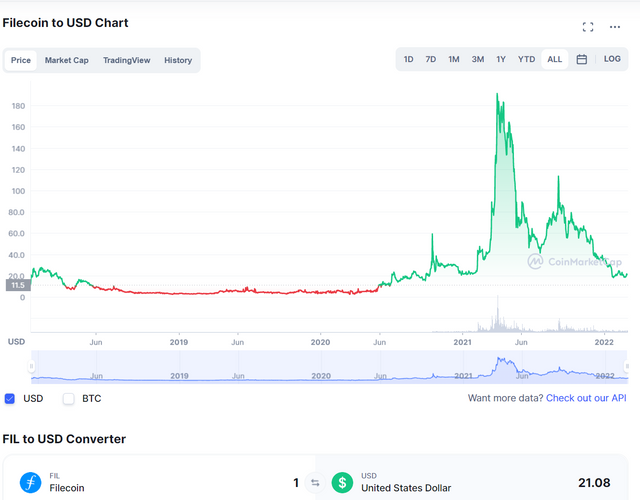Open the History tab
Viewport: 640px width, 500px height.
click(178, 60)
